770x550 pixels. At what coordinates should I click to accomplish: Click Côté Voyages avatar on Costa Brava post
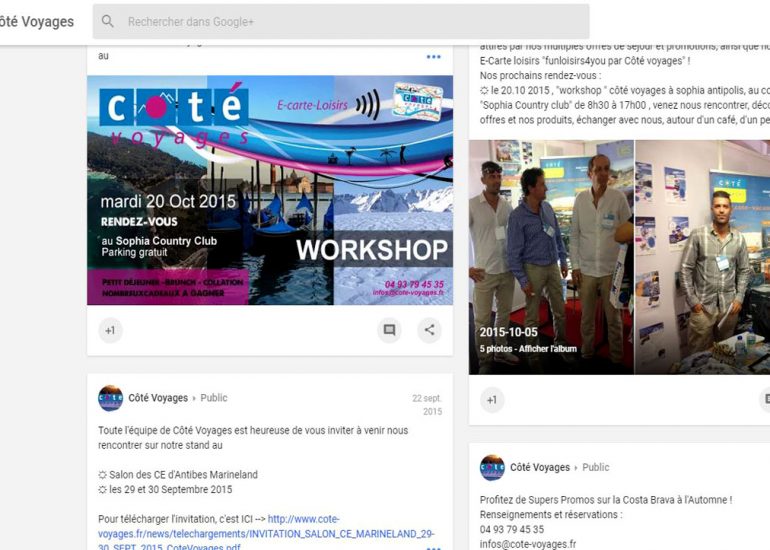pos(492,467)
